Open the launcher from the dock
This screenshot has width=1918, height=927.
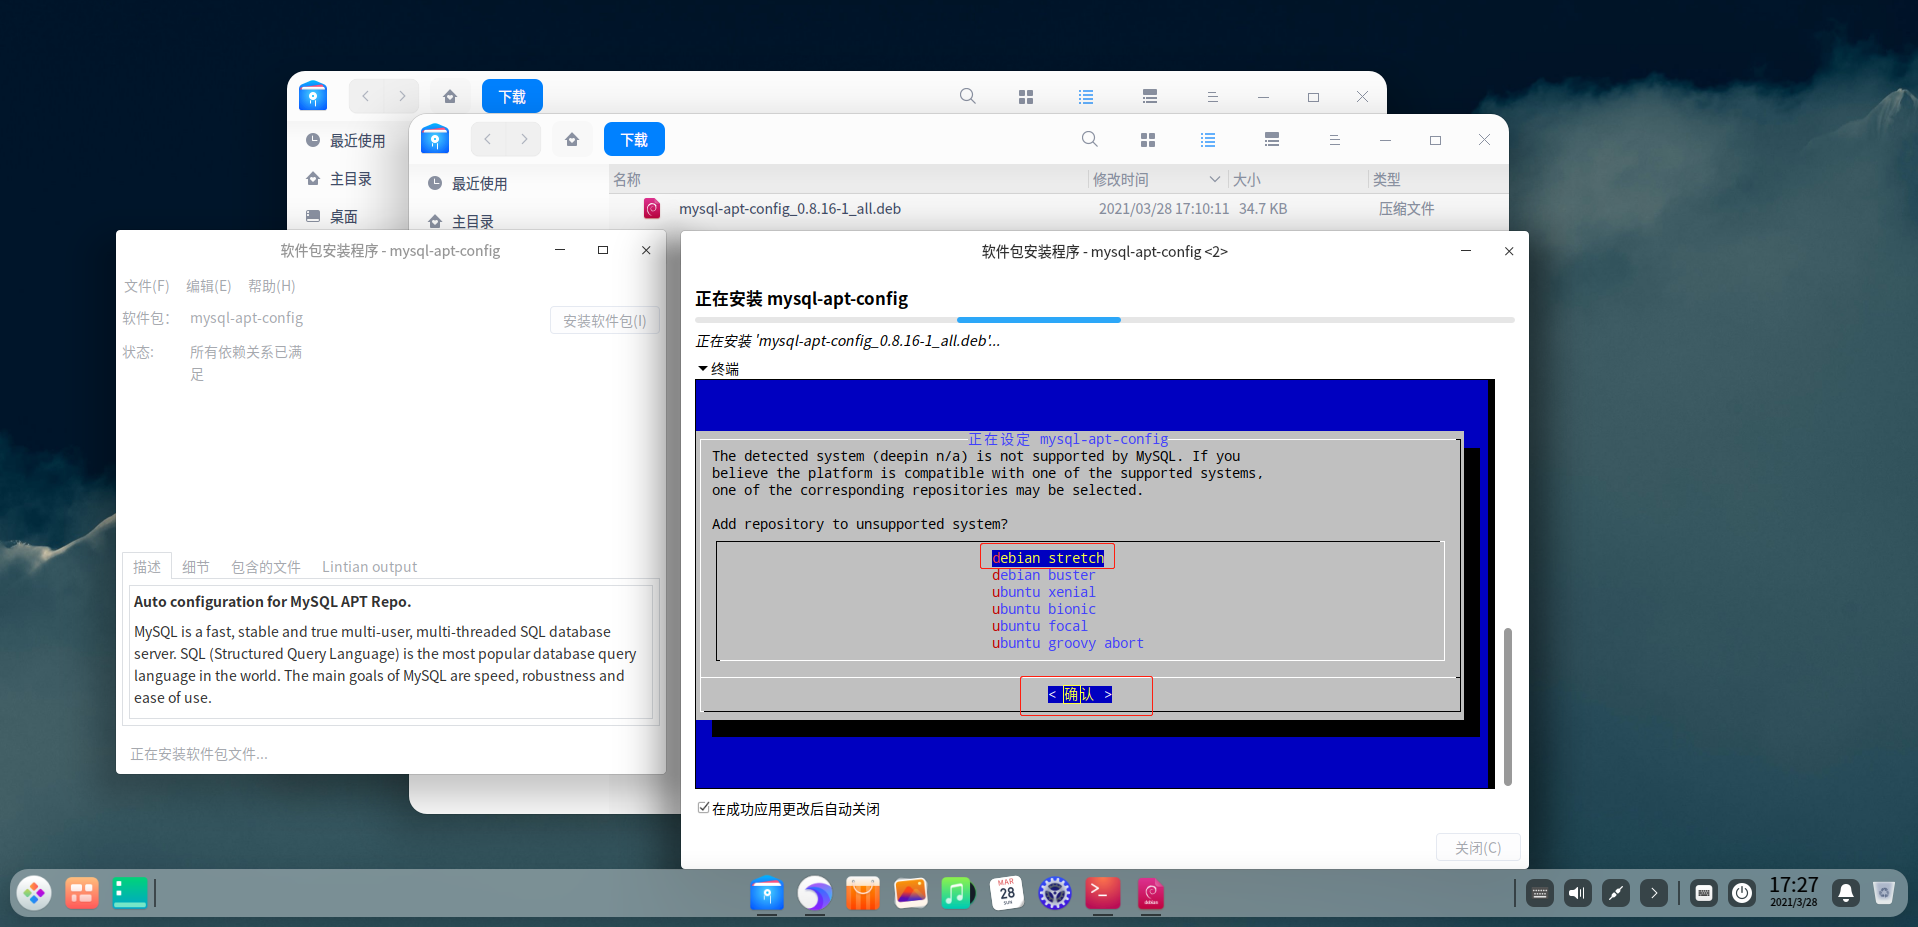(x=34, y=893)
